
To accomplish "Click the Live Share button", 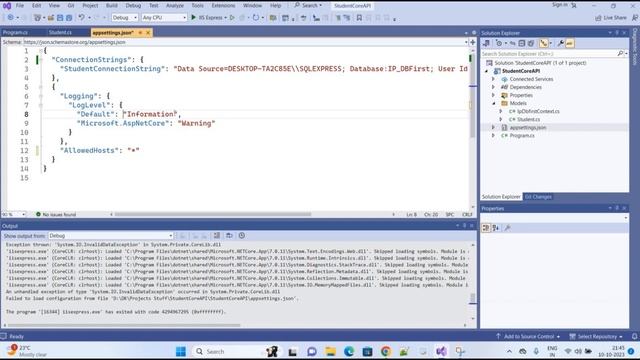I will [x=610, y=18].
